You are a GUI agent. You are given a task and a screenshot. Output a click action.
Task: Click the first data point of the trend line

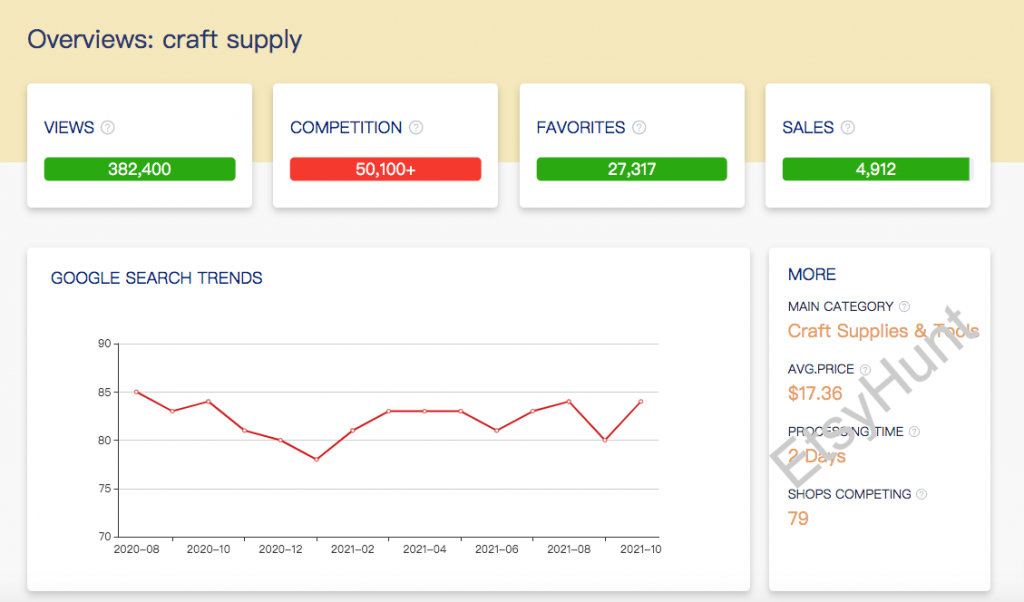click(136, 392)
